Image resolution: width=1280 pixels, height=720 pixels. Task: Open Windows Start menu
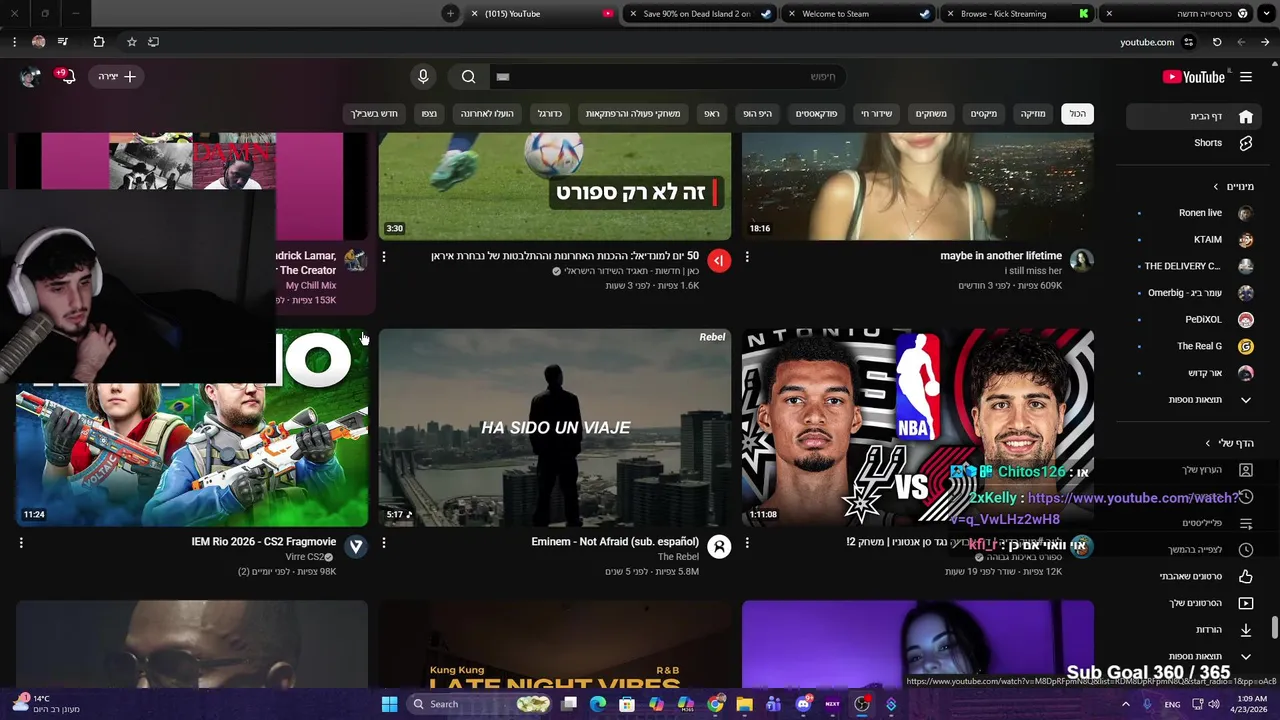pyautogui.click(x=390, y=704)
